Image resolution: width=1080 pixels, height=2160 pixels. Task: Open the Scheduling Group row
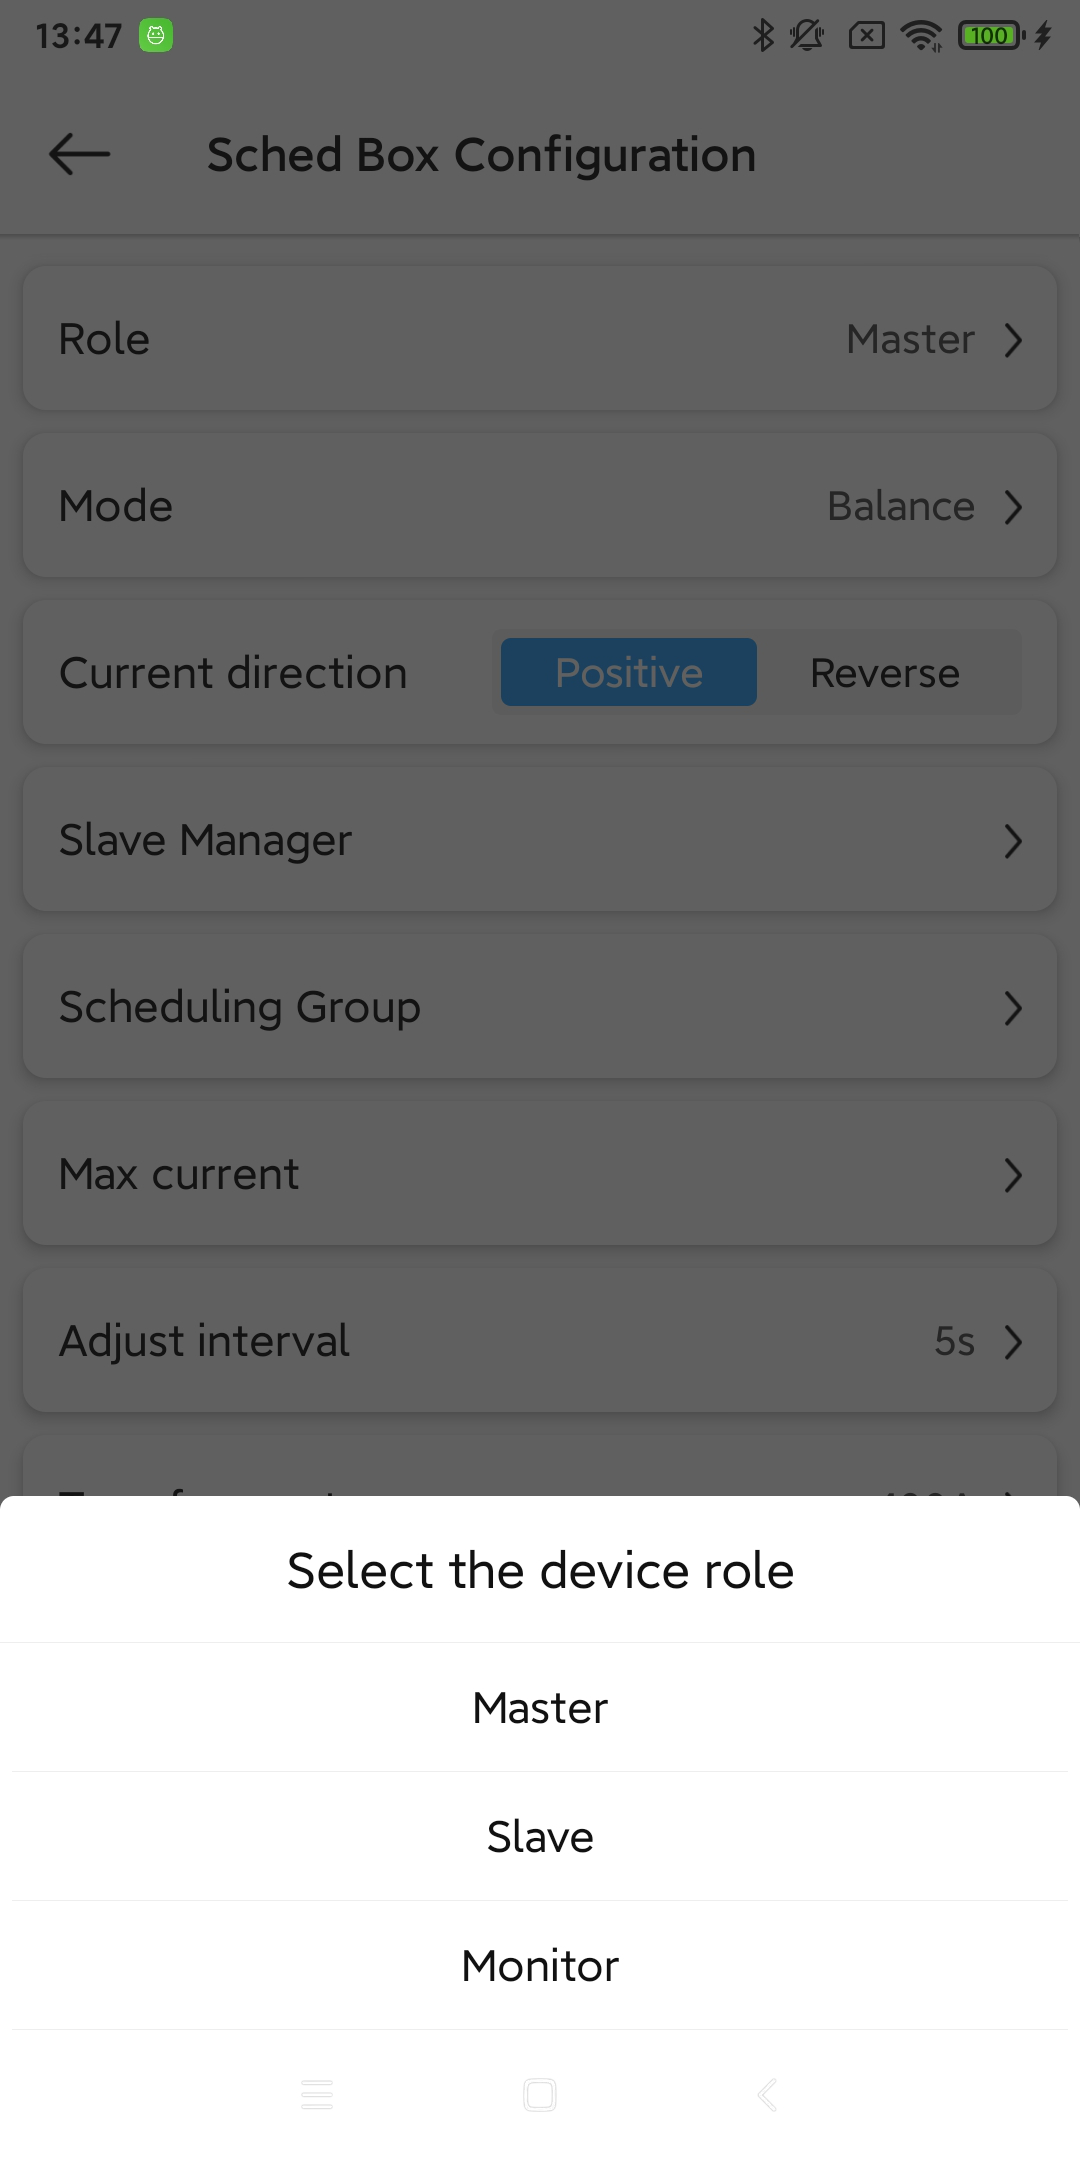[540, 1007]
